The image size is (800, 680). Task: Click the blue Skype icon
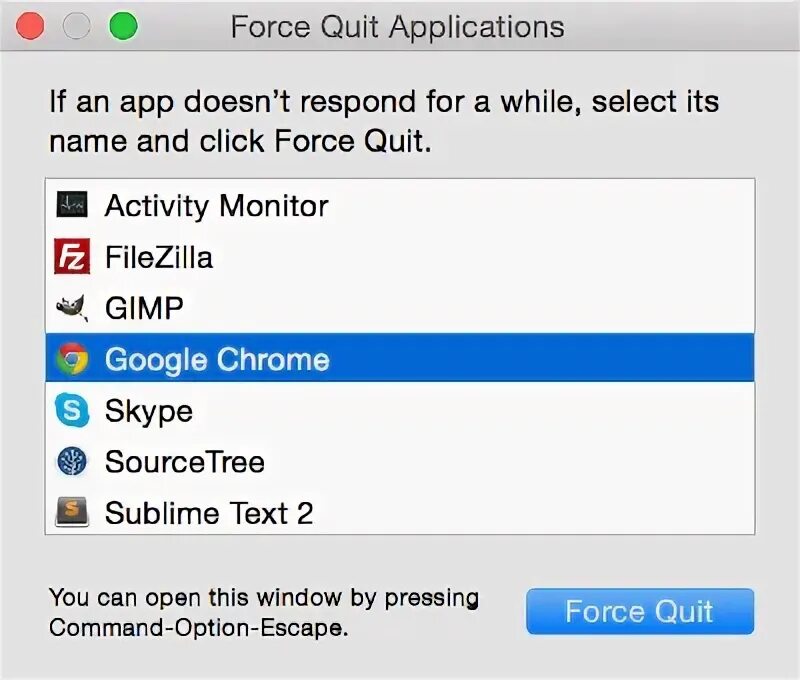click(x=72, y=410)
